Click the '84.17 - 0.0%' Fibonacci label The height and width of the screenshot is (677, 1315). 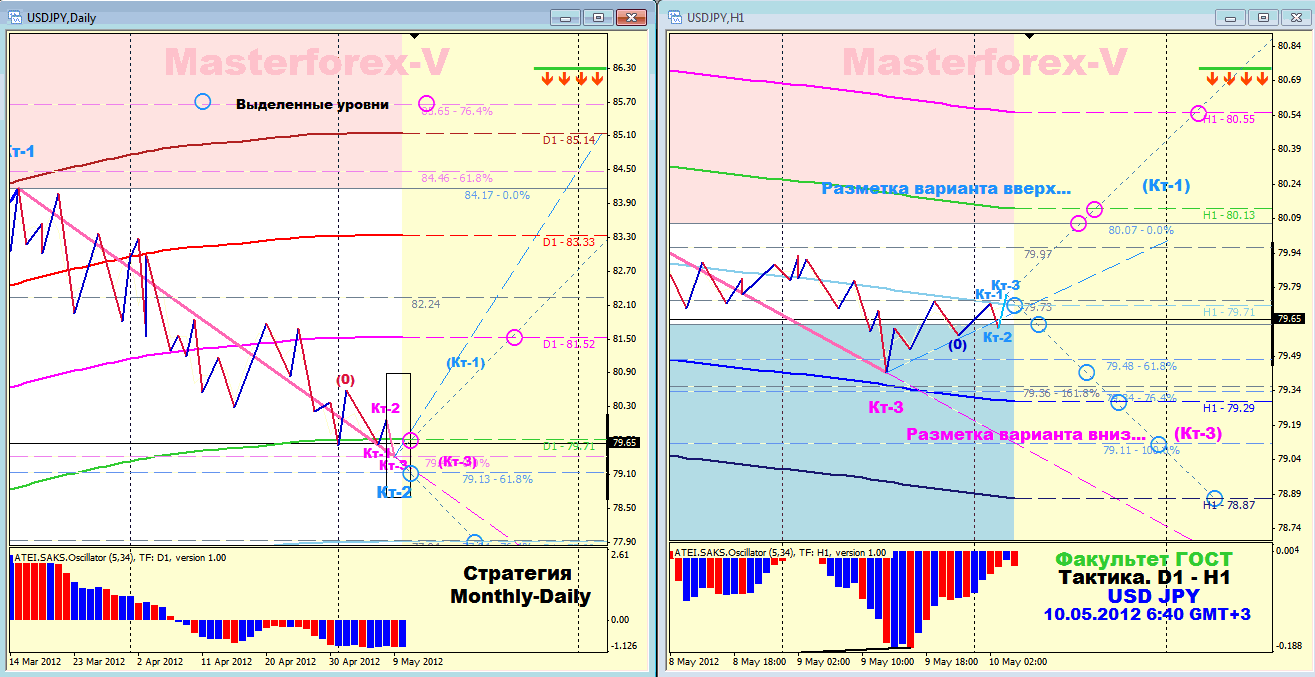(497, 195)
